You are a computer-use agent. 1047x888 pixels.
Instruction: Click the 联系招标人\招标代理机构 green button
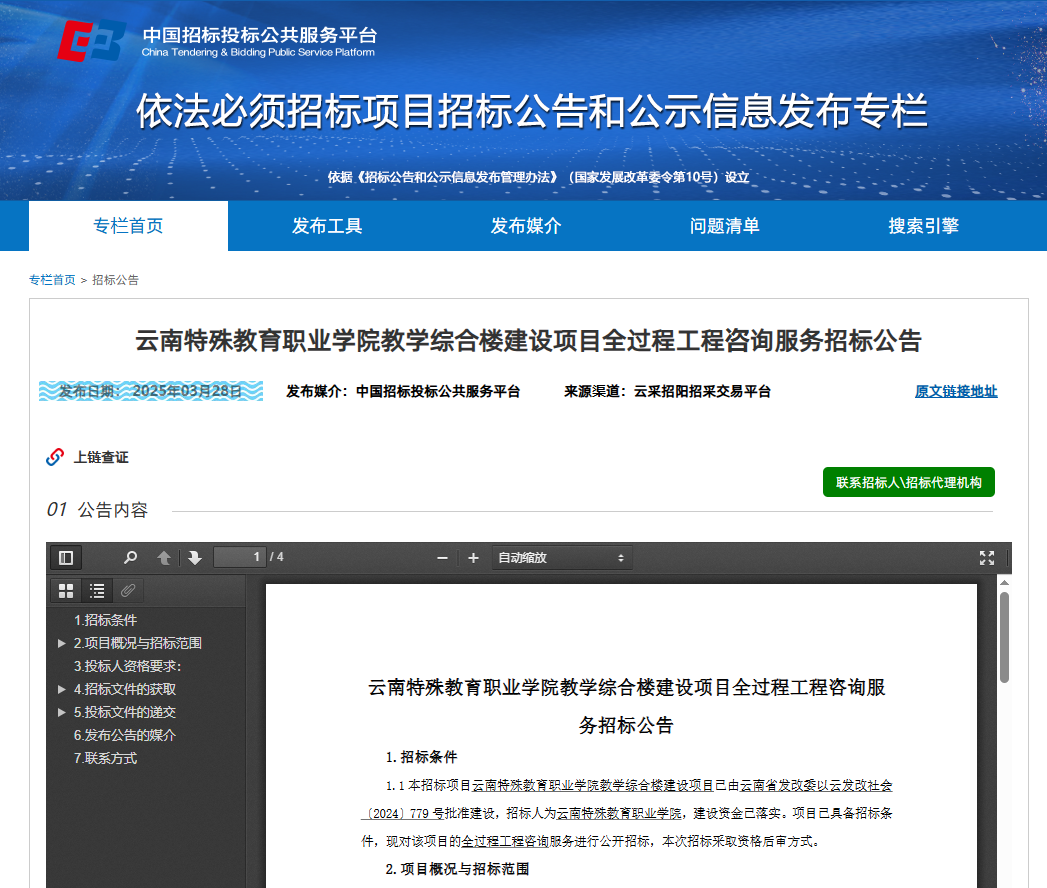coord(908,482)
